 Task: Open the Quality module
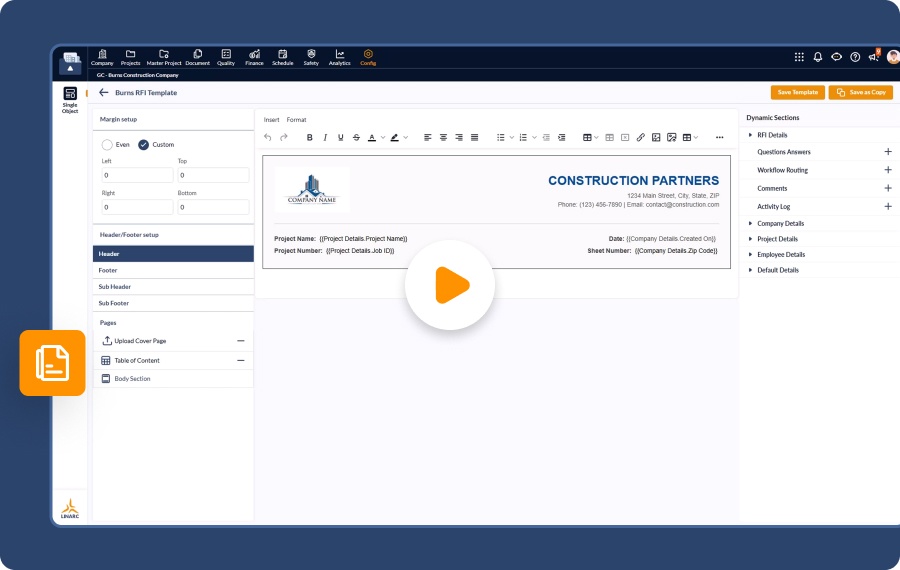(x=226, y=57)
